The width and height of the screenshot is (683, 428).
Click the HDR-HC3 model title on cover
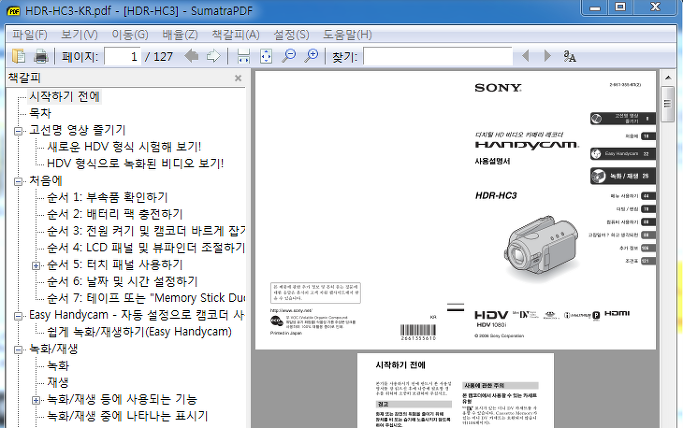[x=496, y=196]
